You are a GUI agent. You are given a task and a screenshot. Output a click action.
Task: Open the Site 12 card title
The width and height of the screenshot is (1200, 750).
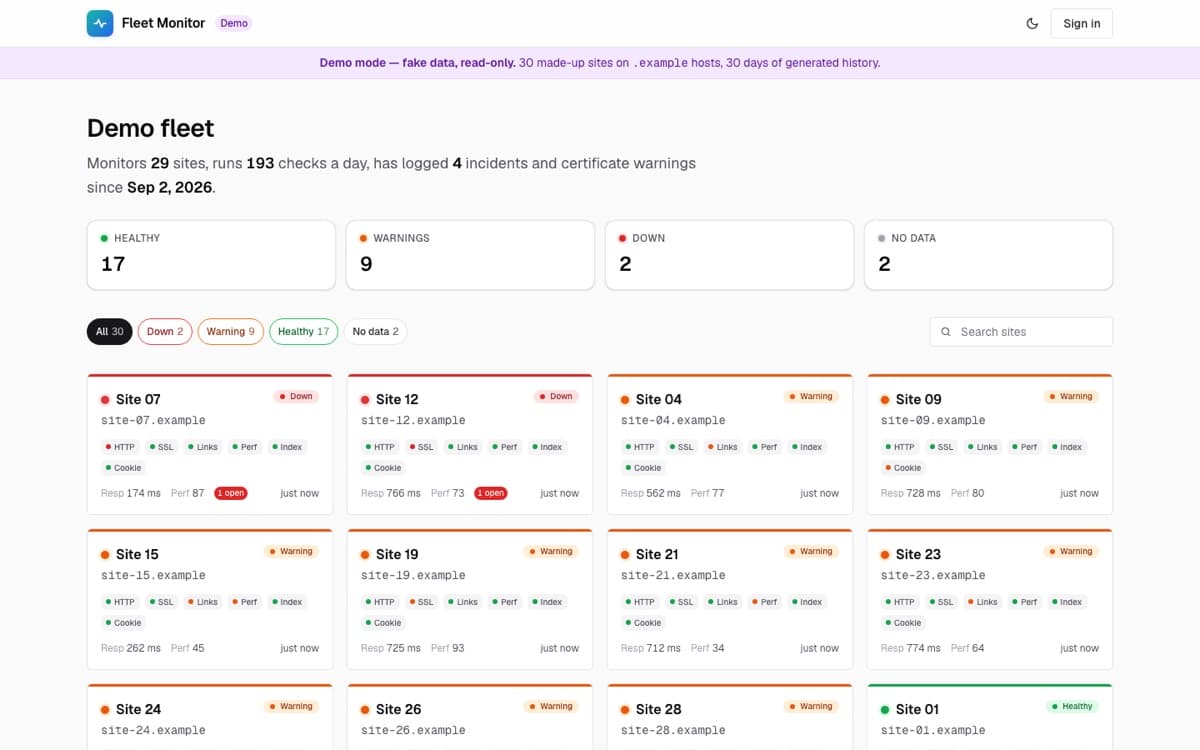click(x=397, y=399)
